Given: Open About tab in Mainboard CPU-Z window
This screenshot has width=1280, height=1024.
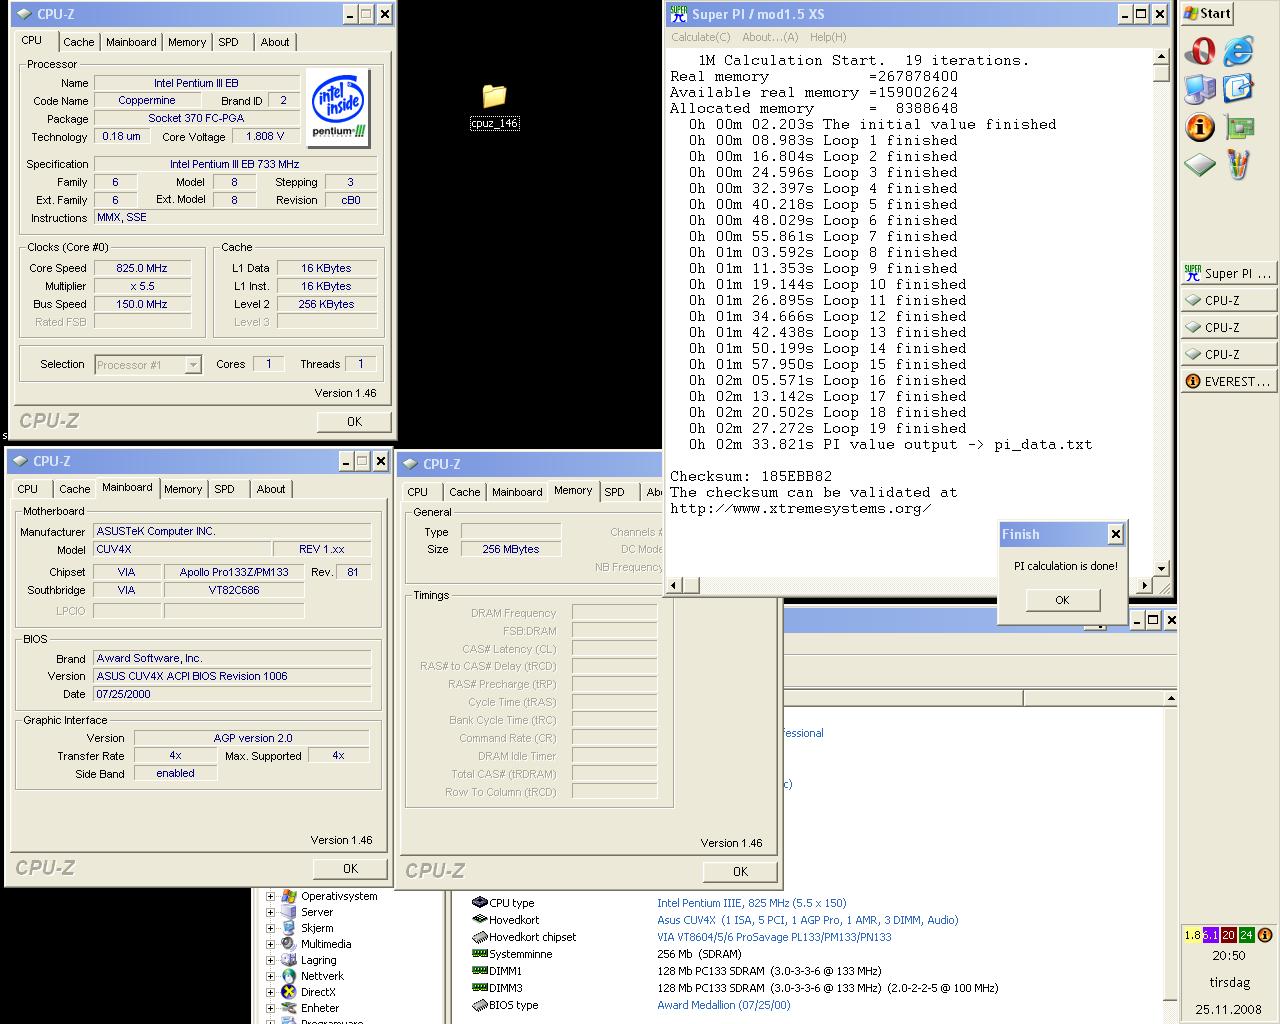Looking at the screenshot, I should (270, 489).
